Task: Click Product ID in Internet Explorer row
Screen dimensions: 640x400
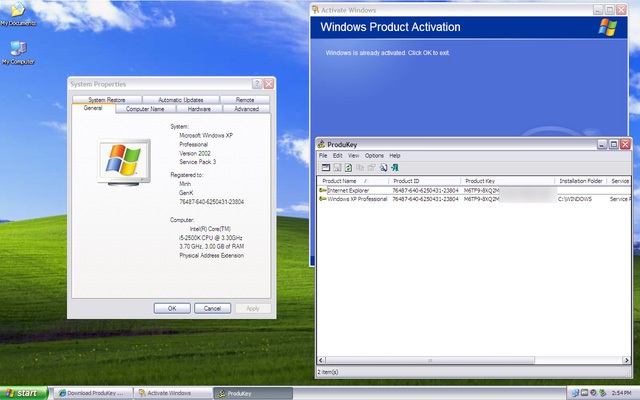Action: point(425,191)
